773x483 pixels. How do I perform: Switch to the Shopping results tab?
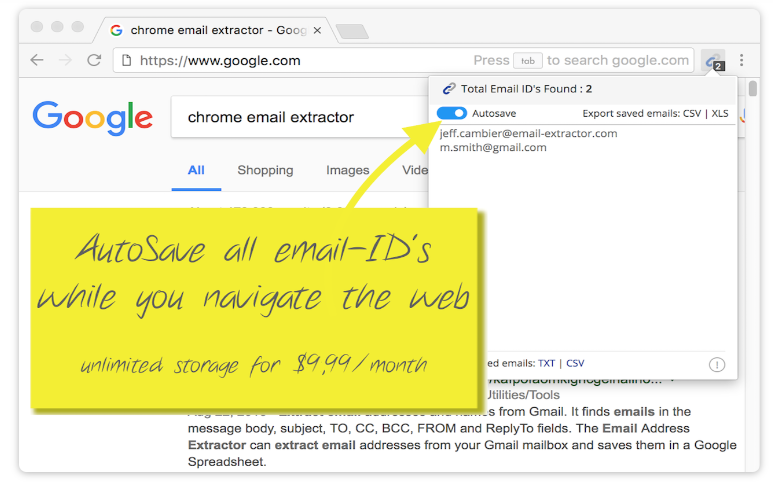[x=265, y=170]
